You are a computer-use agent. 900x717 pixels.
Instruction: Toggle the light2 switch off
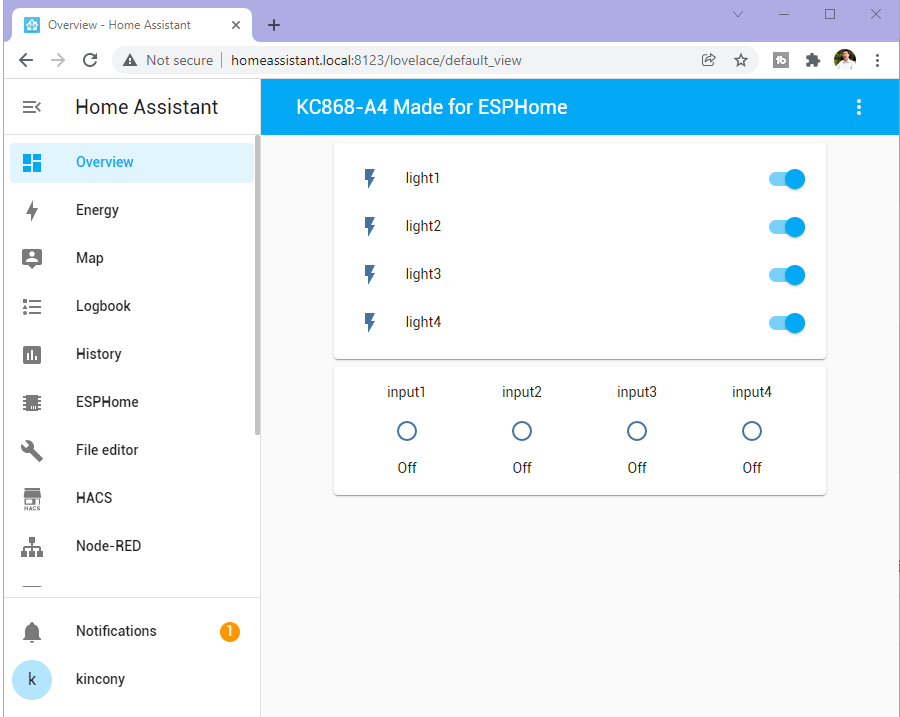(x=787, y=227)
